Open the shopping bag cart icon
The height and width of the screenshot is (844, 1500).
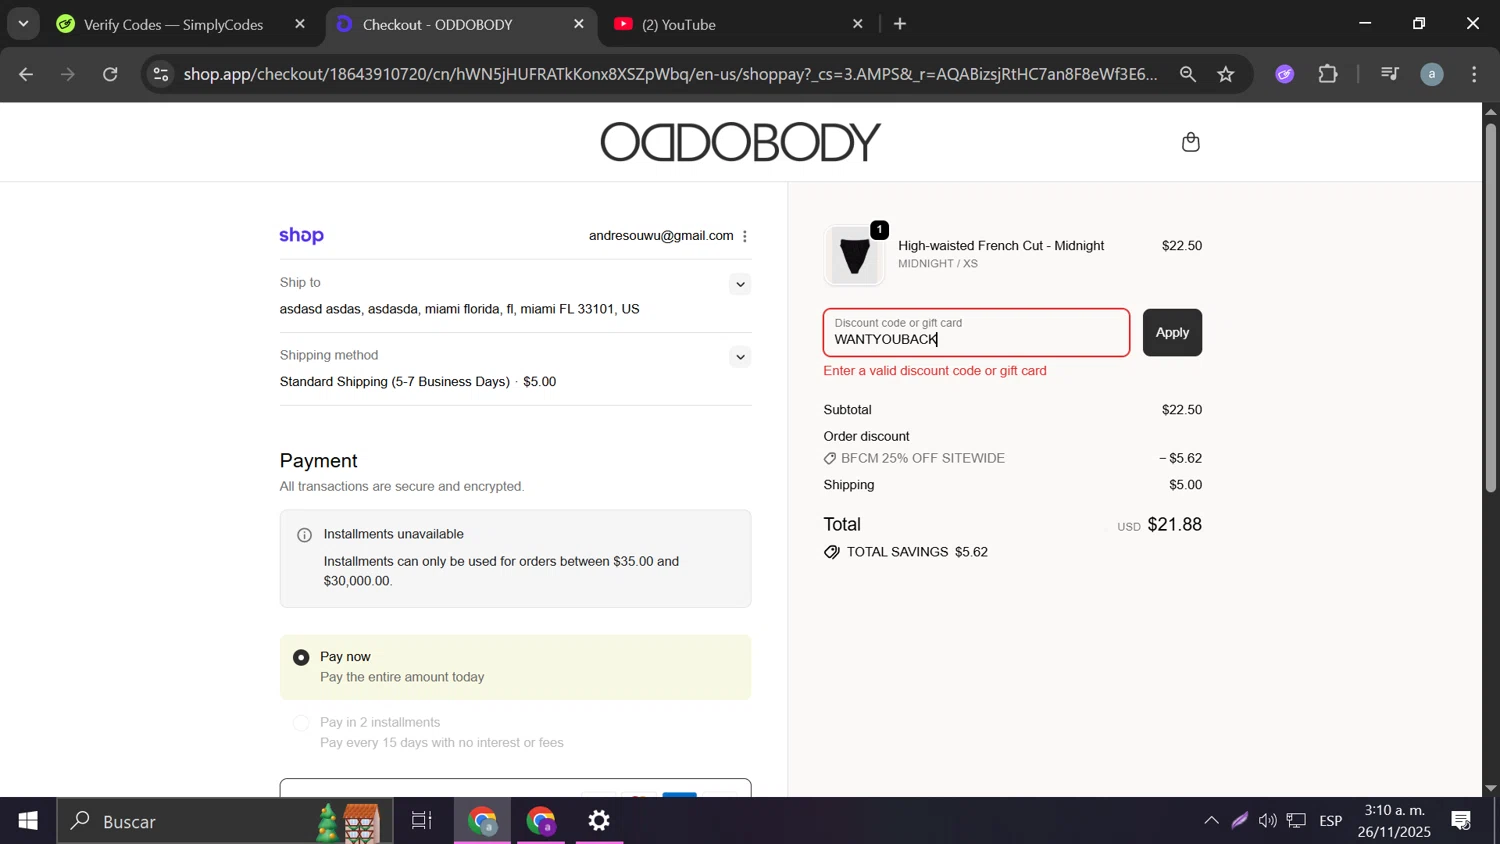[1190, 142]
